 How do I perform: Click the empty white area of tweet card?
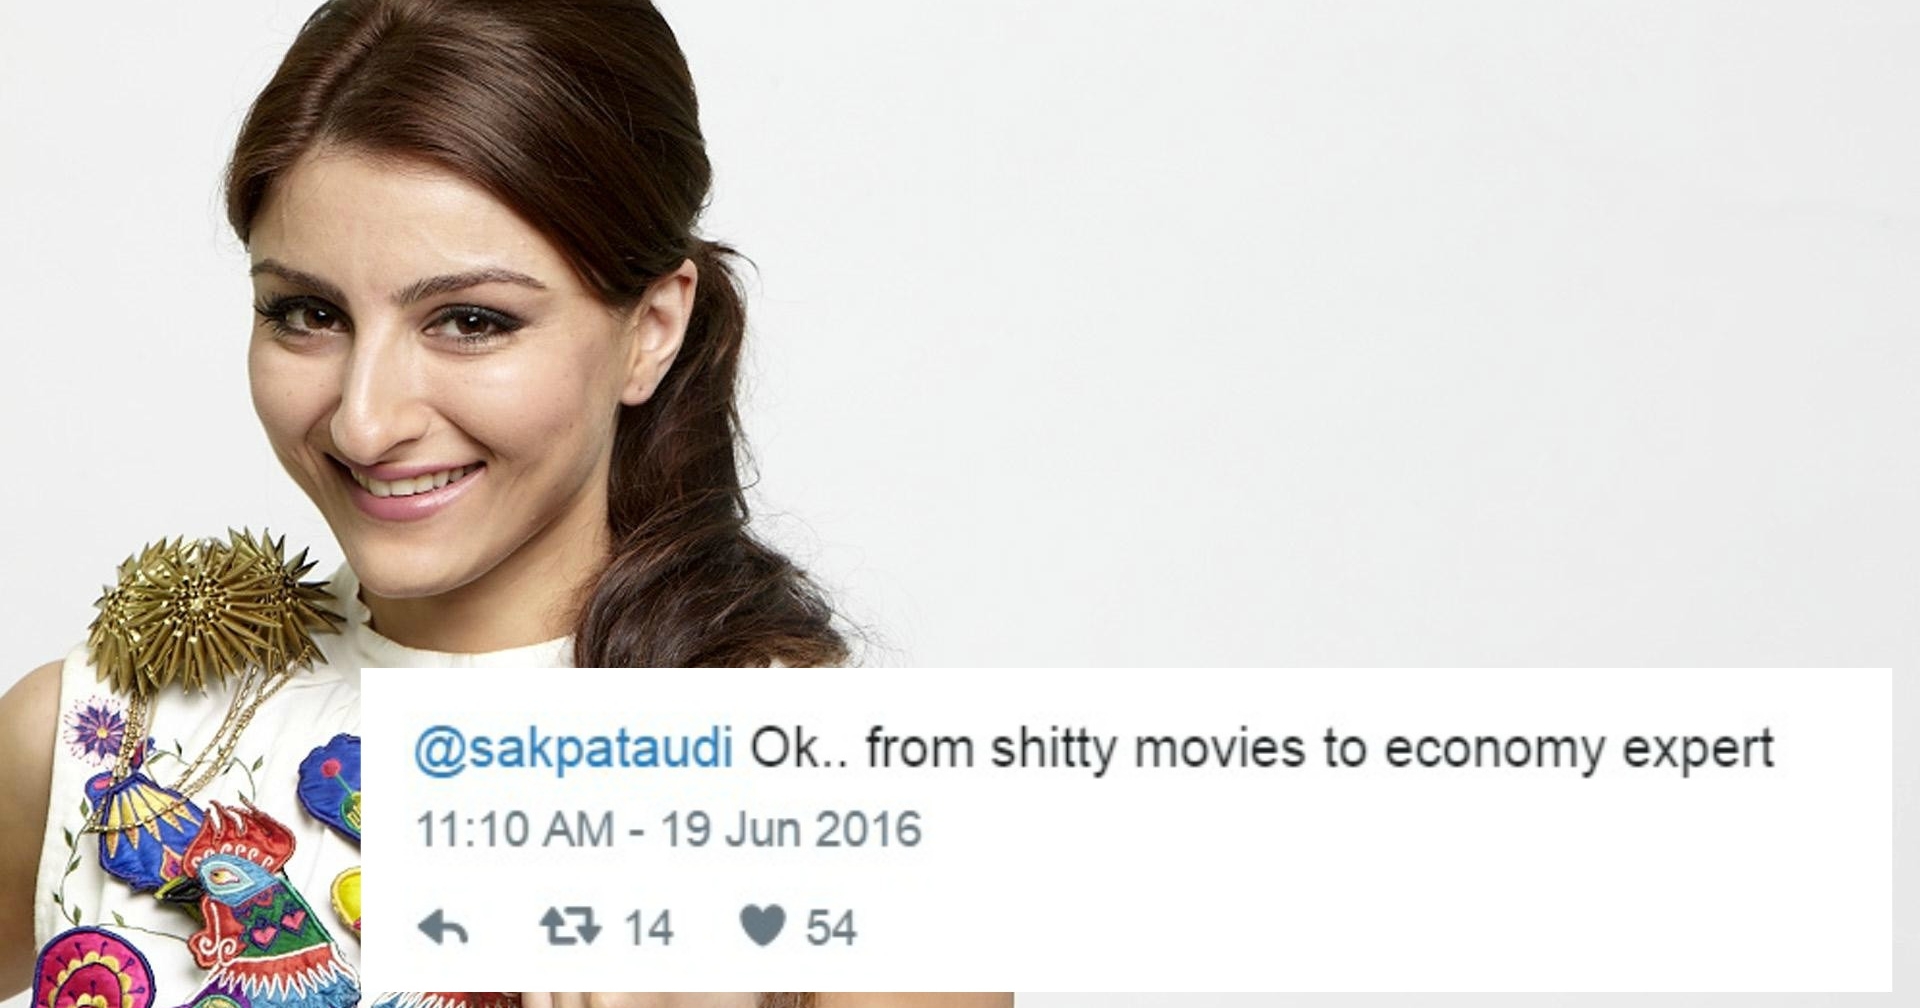click(x=1400, y=900)
